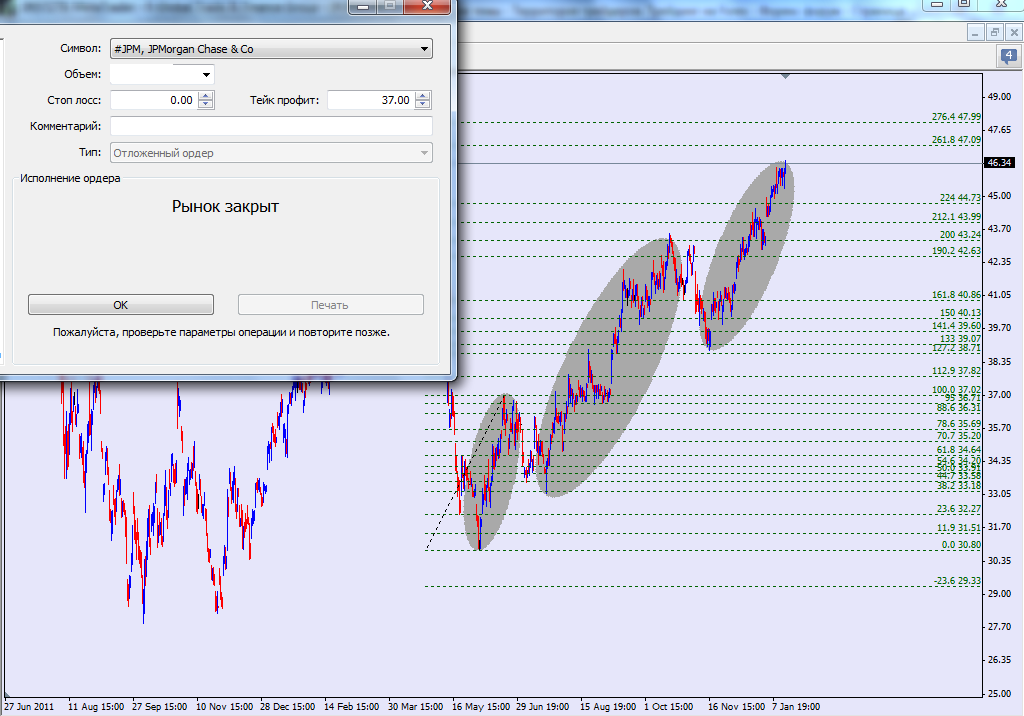Open the notifications chat icon showing 4

(x=1008, y=56)
